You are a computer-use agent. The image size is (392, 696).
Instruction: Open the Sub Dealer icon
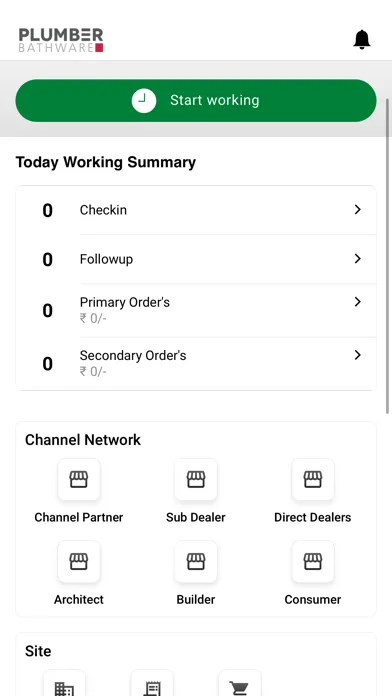[196, 479]
